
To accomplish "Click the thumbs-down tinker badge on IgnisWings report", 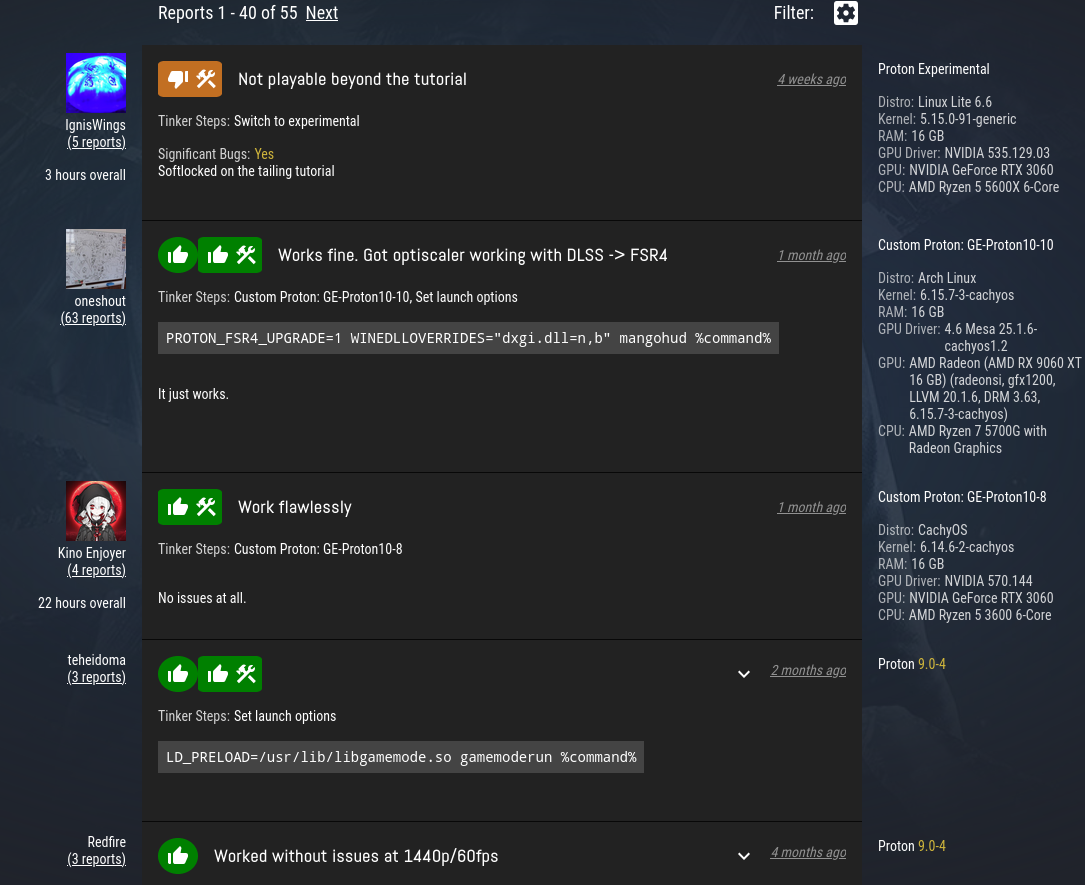I will click(190, 79).
